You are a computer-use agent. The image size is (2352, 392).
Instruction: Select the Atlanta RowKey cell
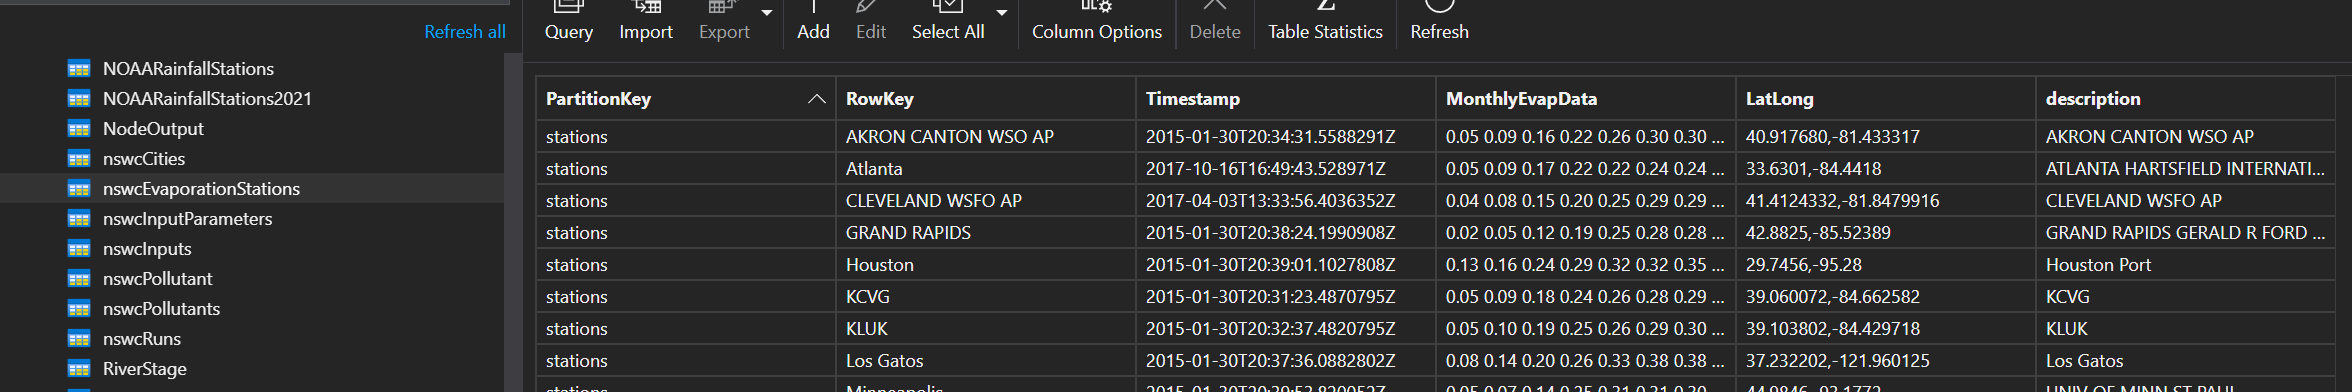tap(986, 169)
